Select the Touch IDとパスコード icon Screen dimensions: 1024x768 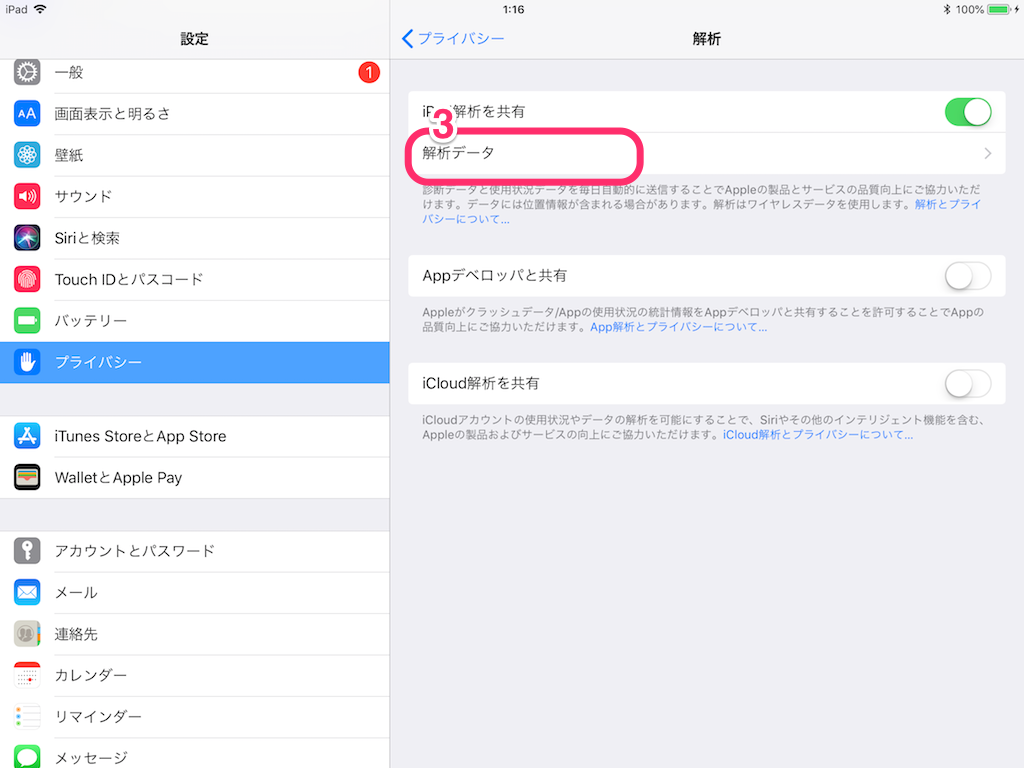click(x=26, y=279)
